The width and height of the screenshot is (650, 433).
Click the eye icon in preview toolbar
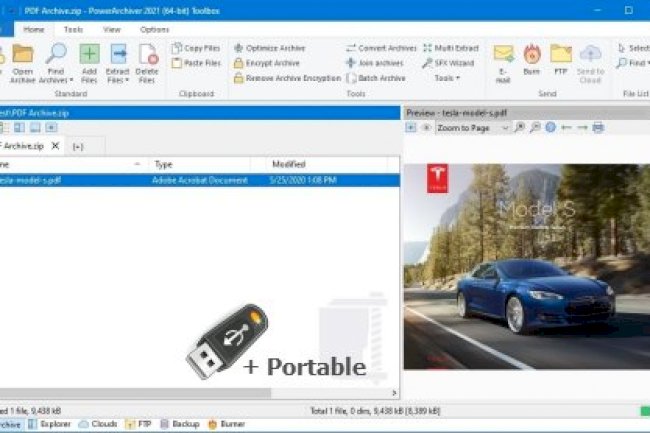[x=426, y=128]
